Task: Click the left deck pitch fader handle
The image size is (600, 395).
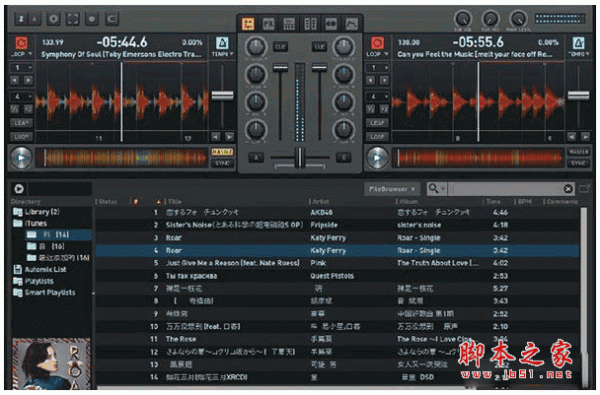Action: pyautogui.click(x=222, y=95)
